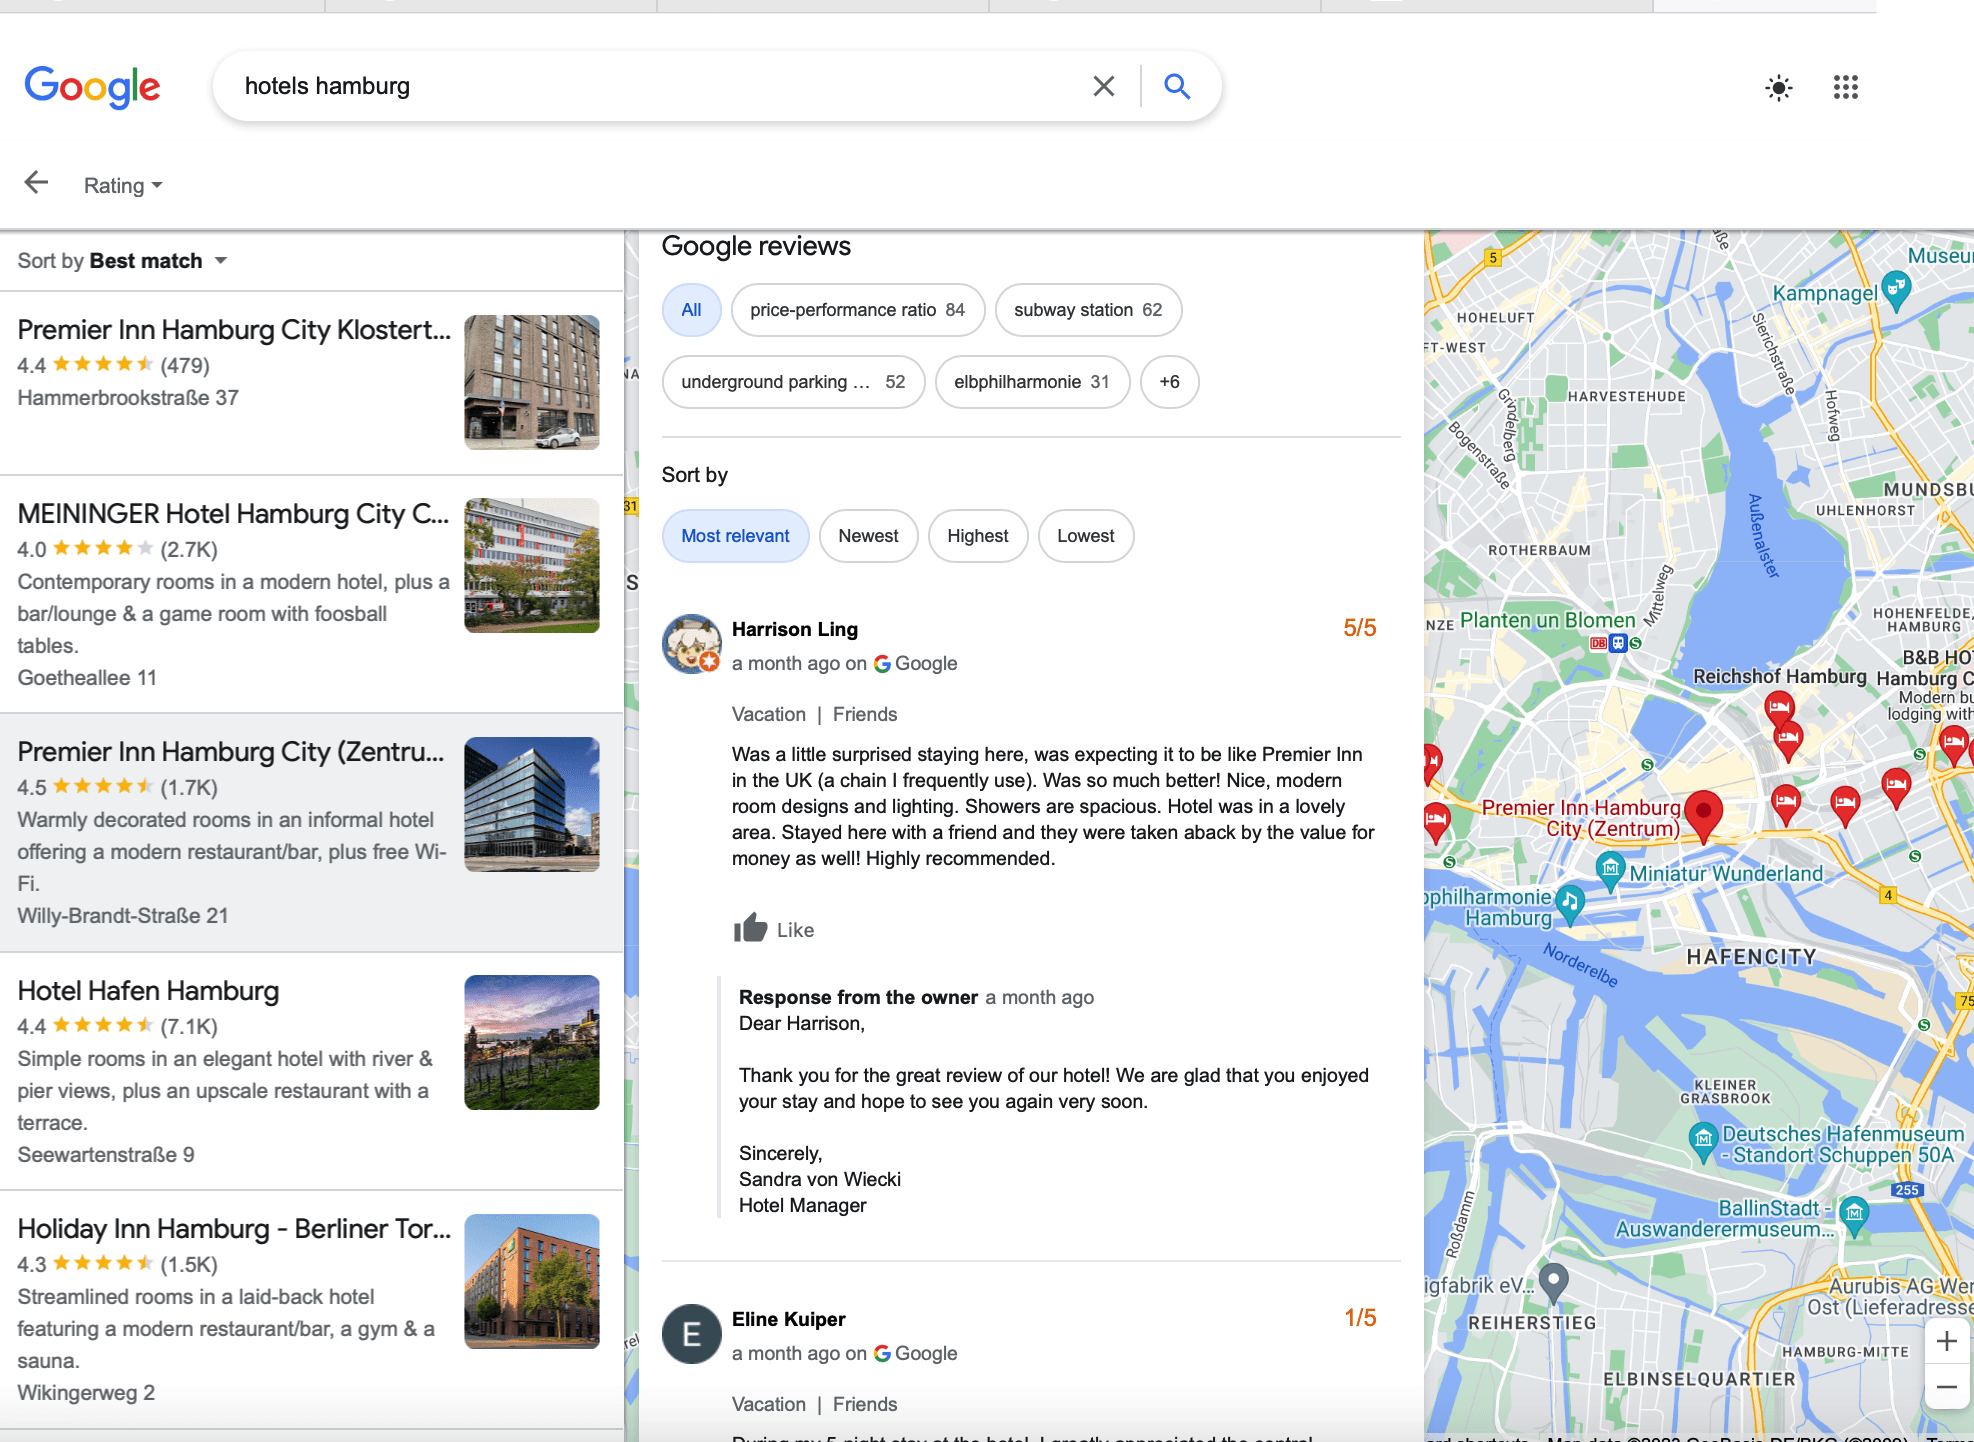Viewport: 1974px width, 1442px height.
Task: Select the elbphilharmonie 31 filter chip
Action: [x=1032, y=382]
